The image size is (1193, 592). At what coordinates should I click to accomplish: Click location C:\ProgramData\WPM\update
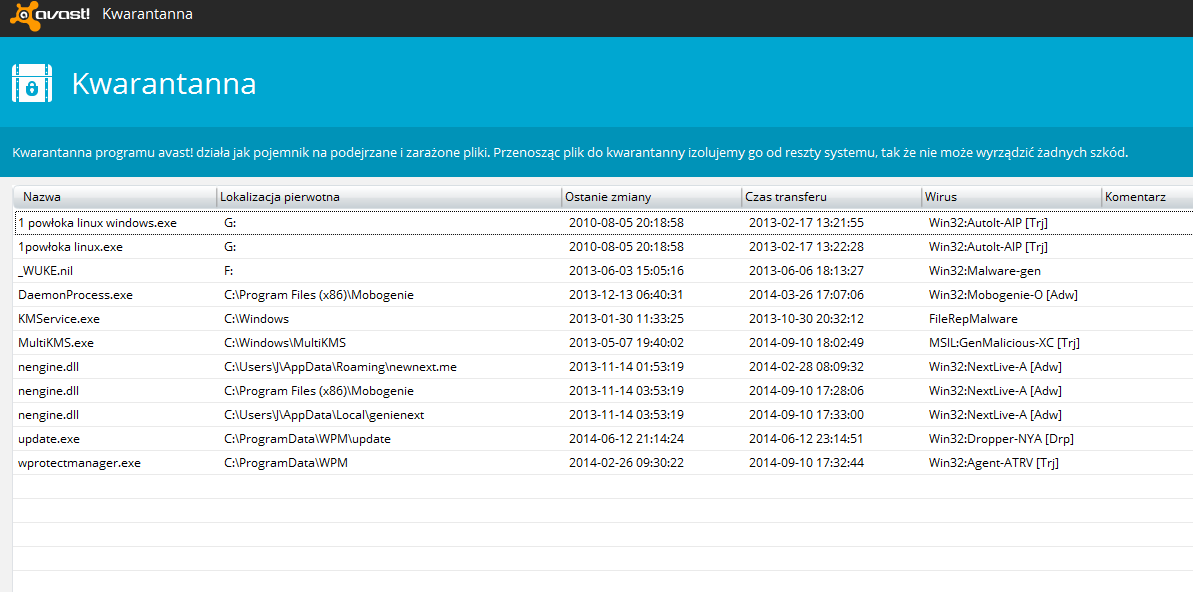coord(307,439)
